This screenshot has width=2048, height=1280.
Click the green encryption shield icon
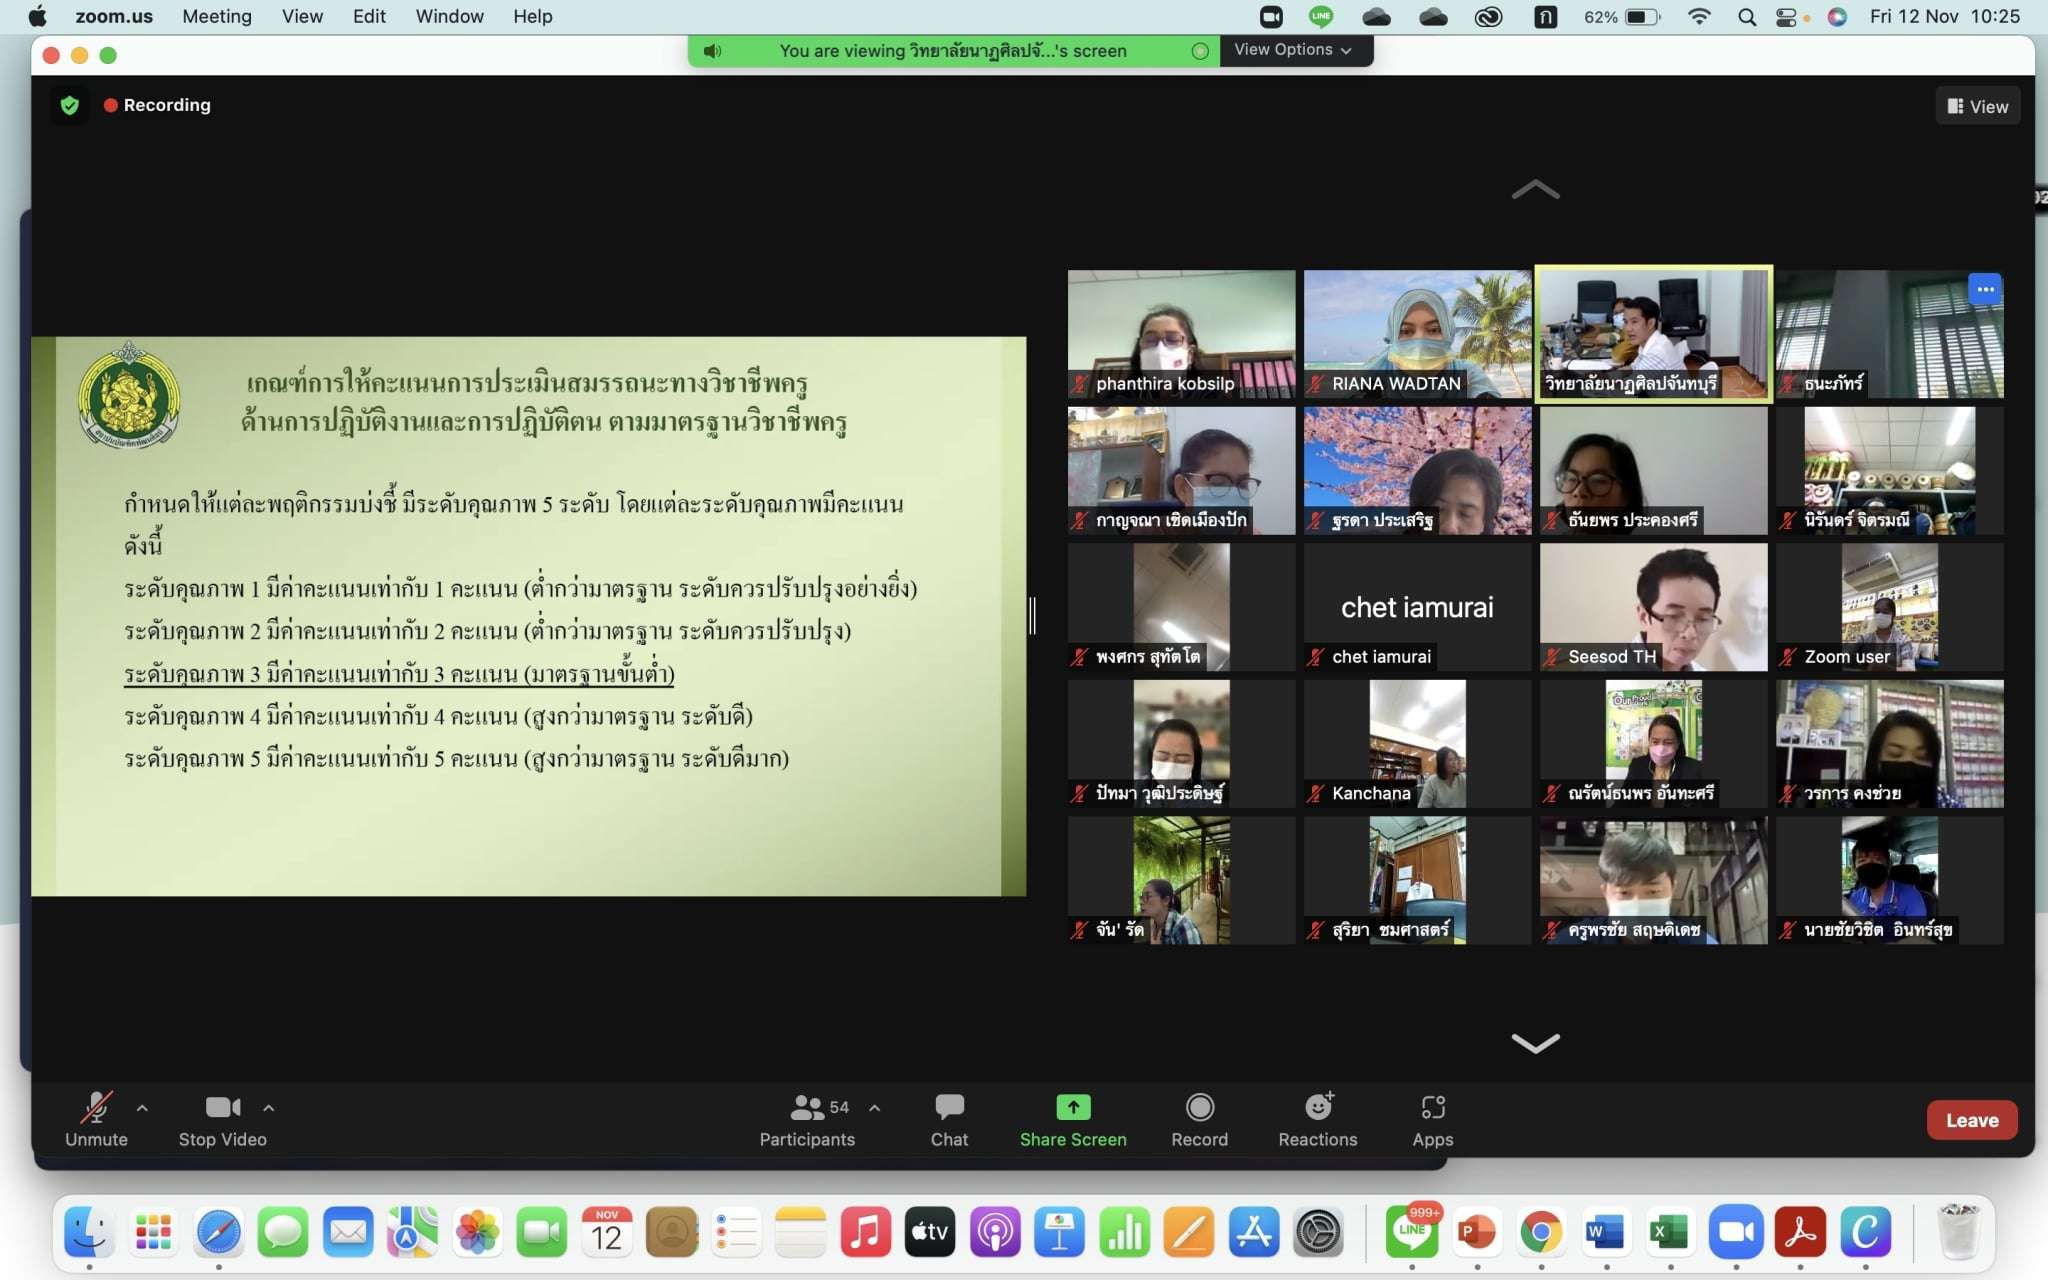(70, 105)
